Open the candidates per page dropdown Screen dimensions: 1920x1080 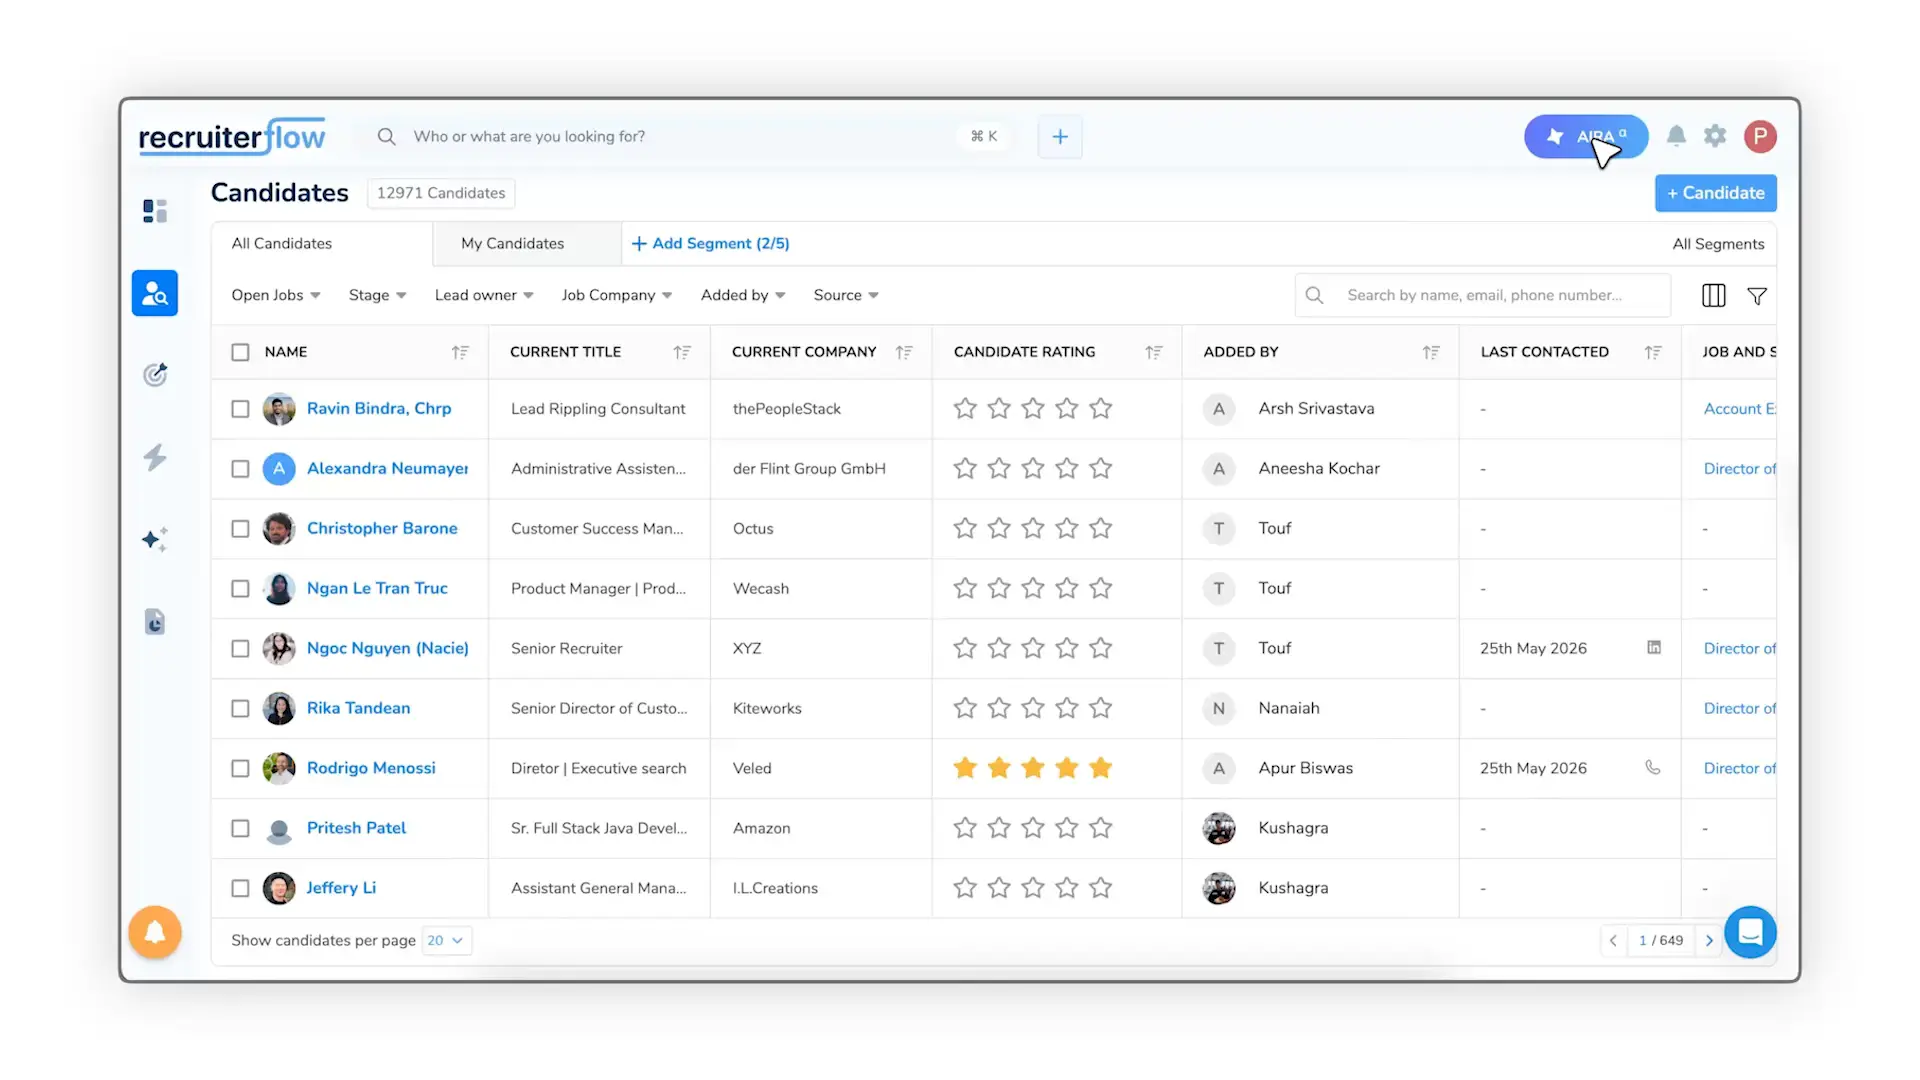[446, 940]
